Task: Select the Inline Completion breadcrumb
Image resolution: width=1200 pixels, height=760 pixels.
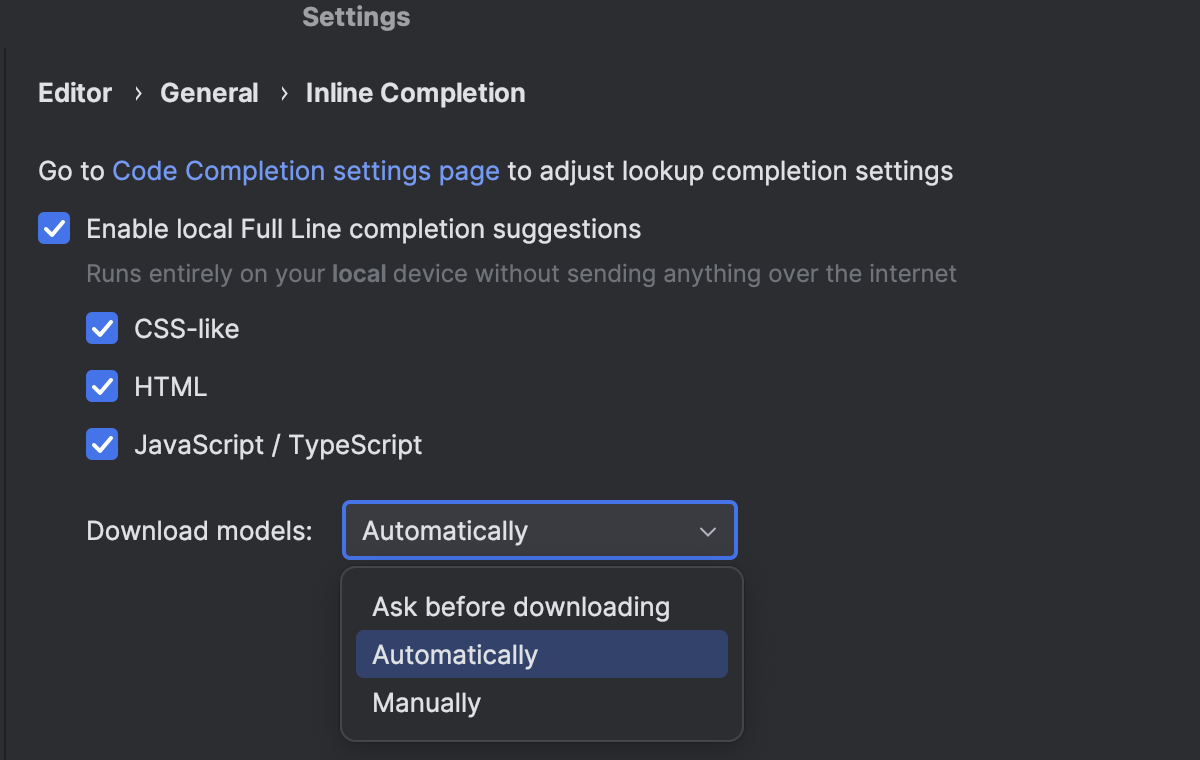Action: click(x=415, y=92)
